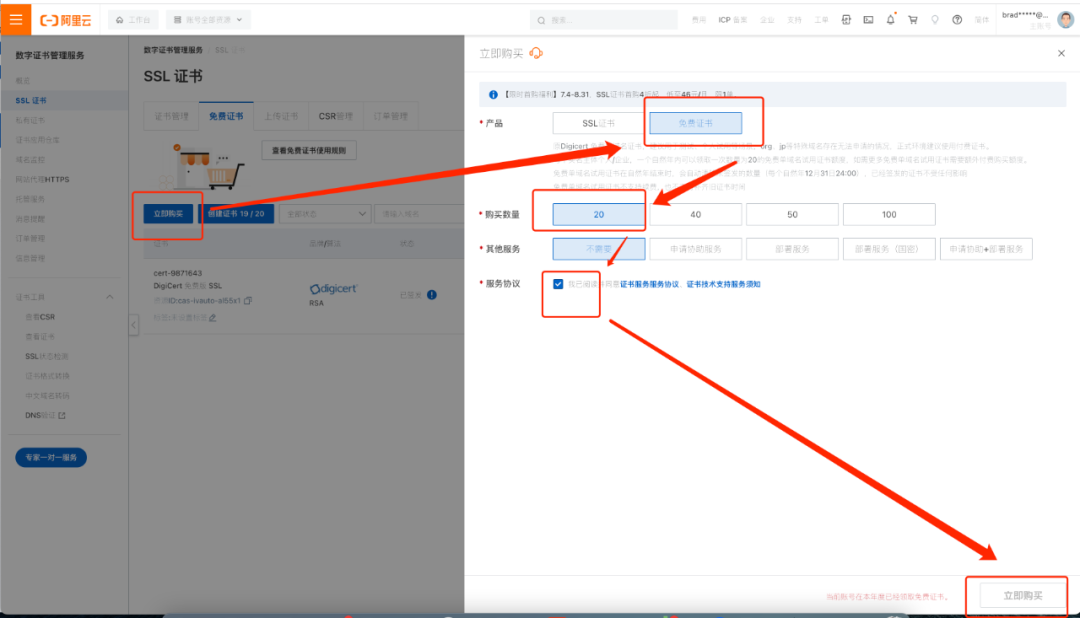Open DNS验证 external link
The image size is (1080, 618).
(x=45, y=415)
